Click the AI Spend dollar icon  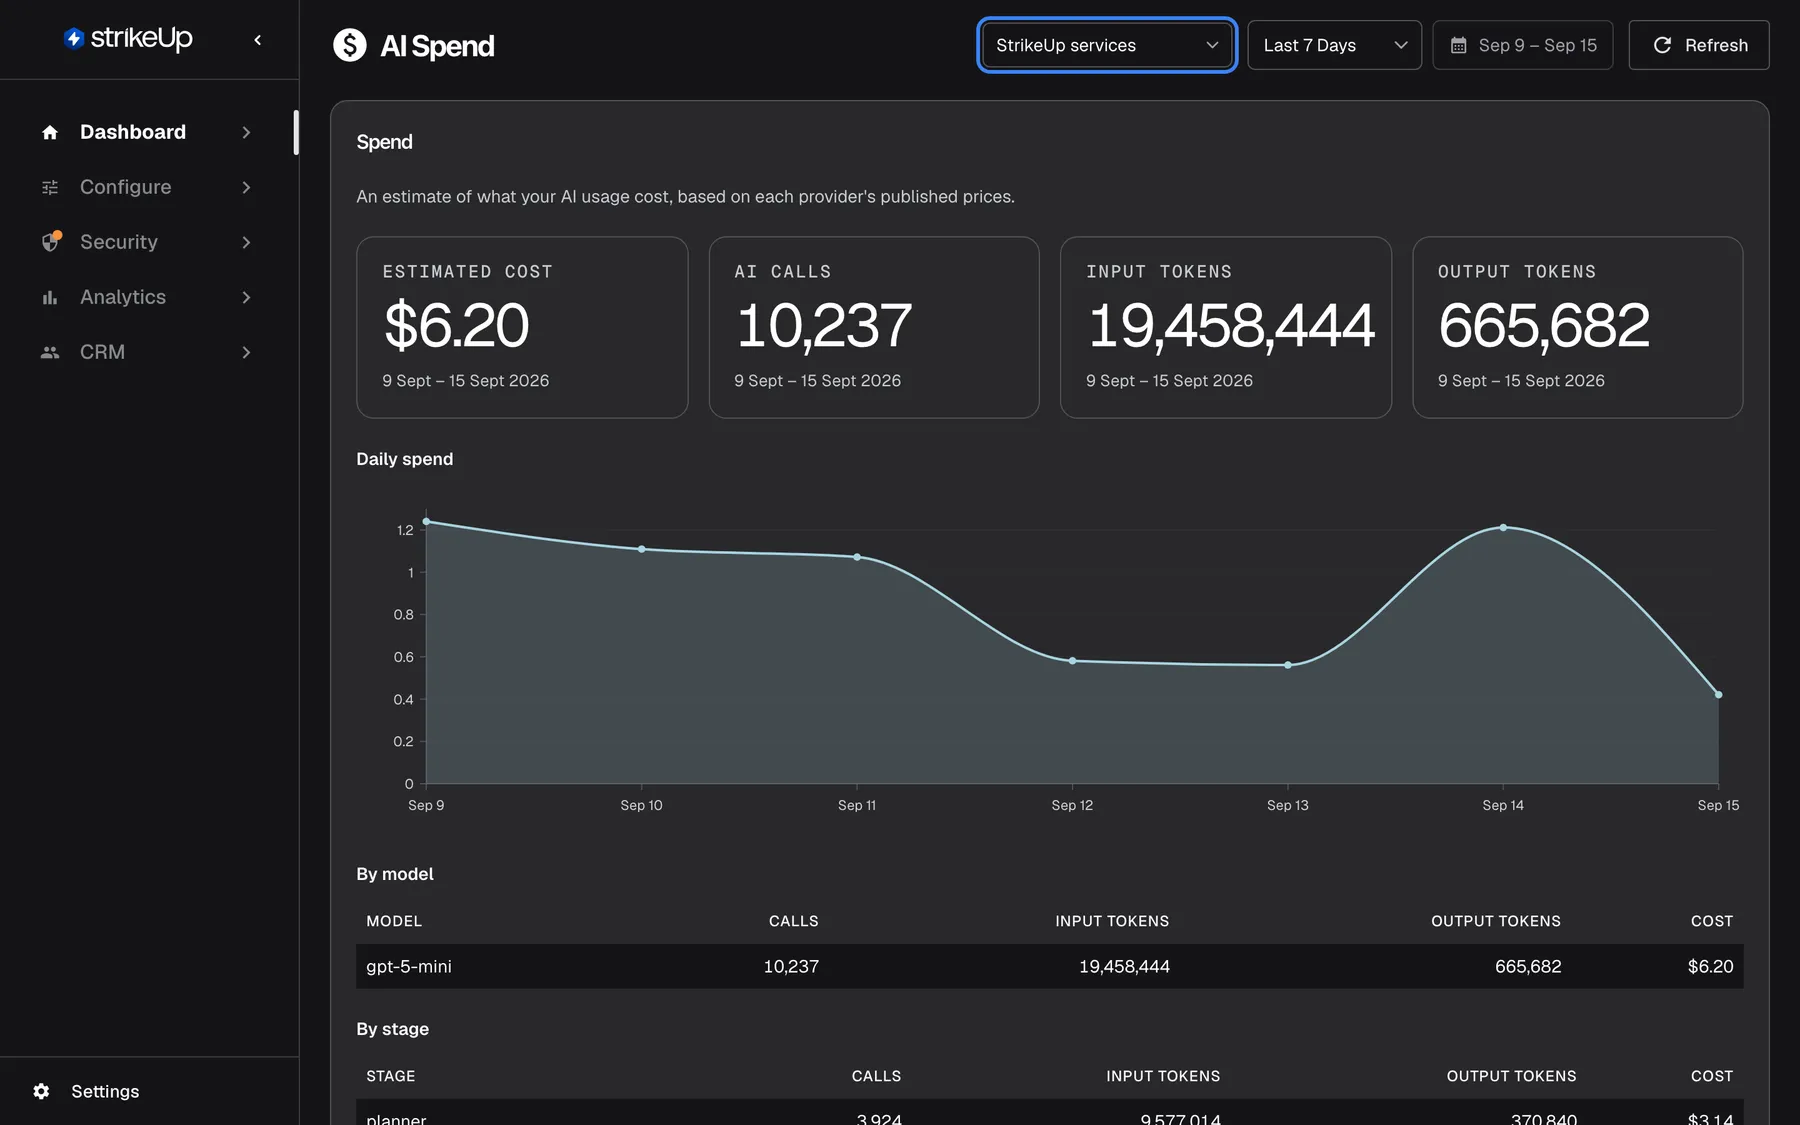[x=350, y=45]
